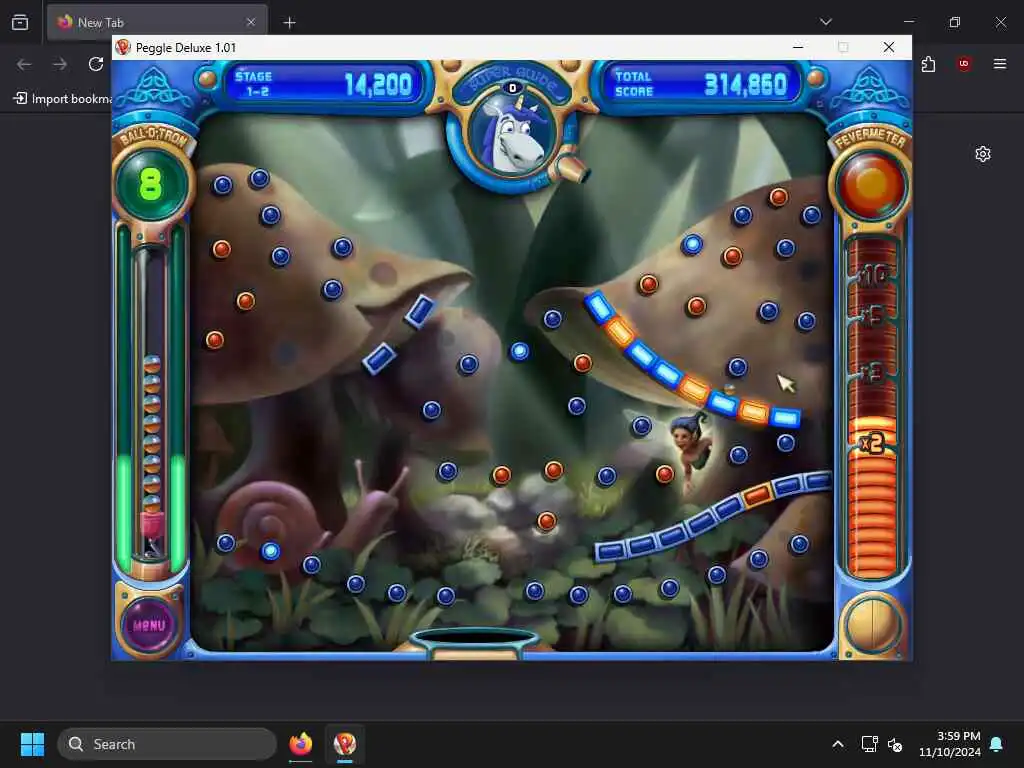Screen dimensions: 1024x768
Task: Click the purple MENU button in Peggle
Action: (x=150, y=624)
